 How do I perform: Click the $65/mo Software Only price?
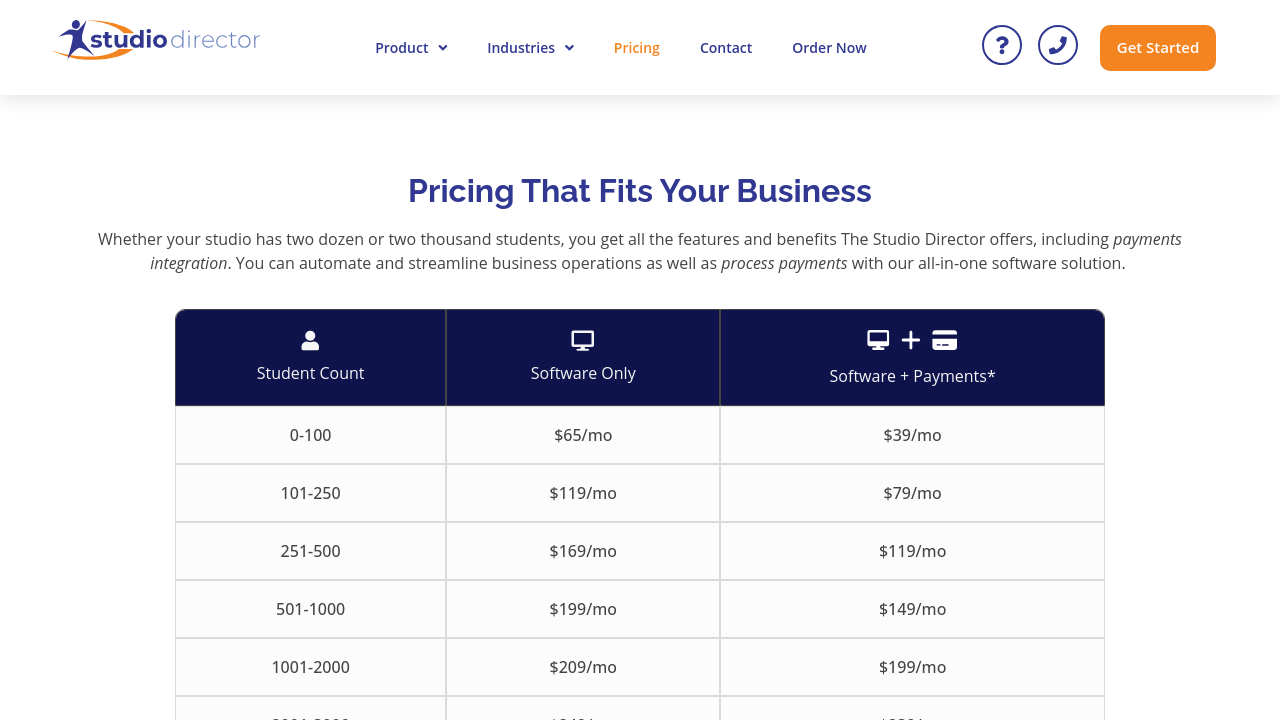pos(583,435)
